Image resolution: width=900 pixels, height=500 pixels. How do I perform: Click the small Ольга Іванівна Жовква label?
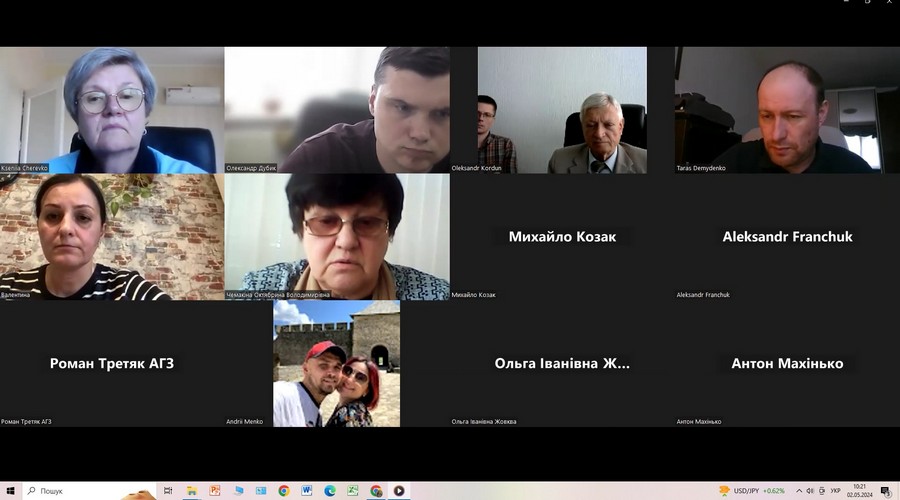tap(484, 421)
